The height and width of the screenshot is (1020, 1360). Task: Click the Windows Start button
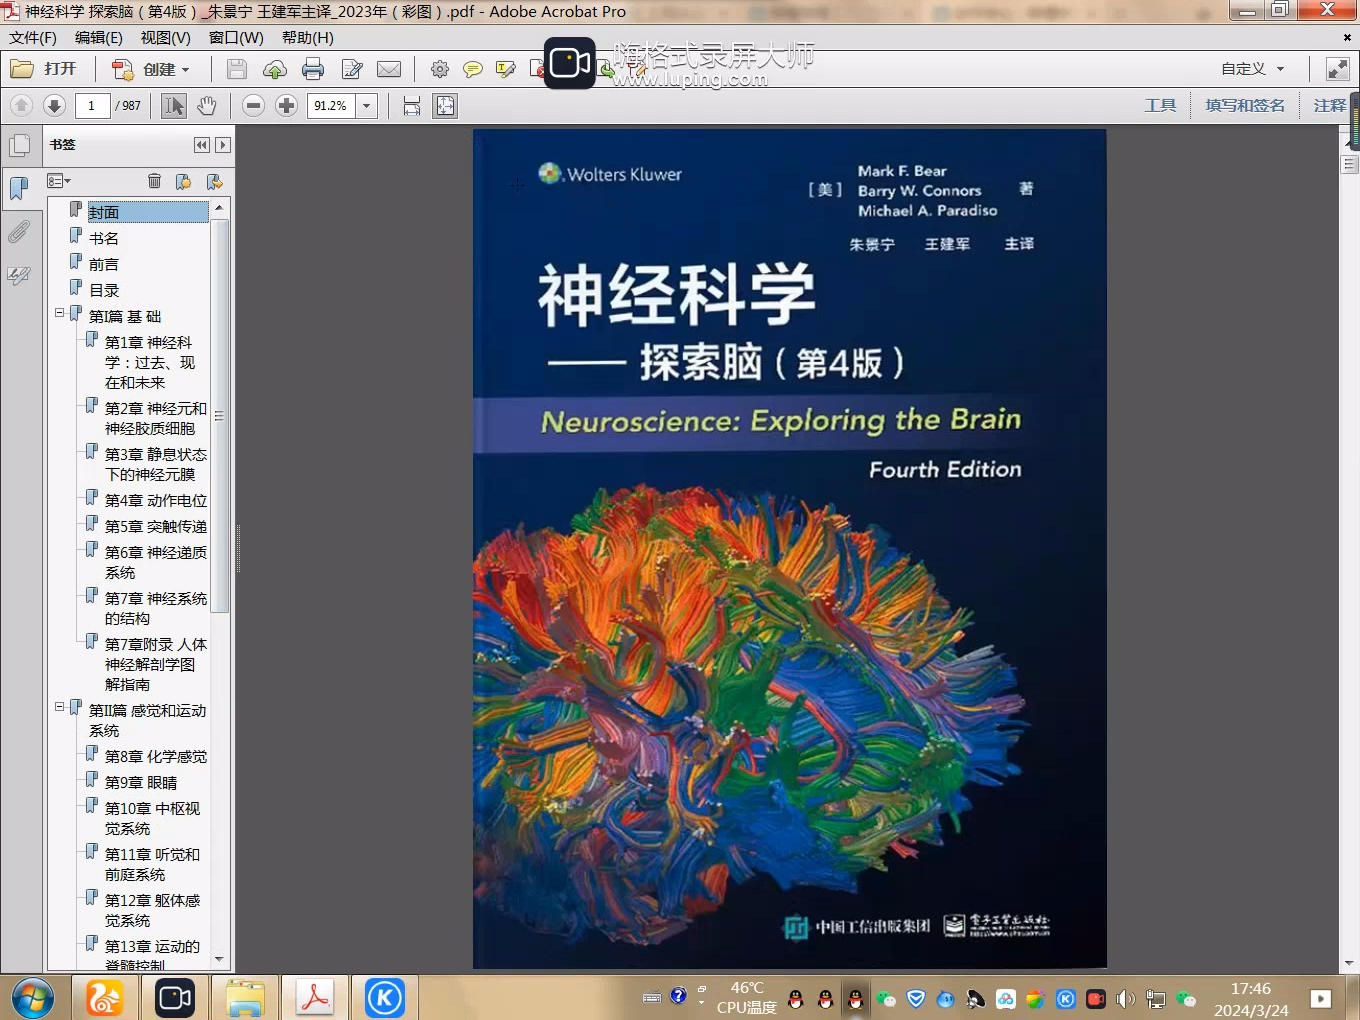tap(33, 998)
